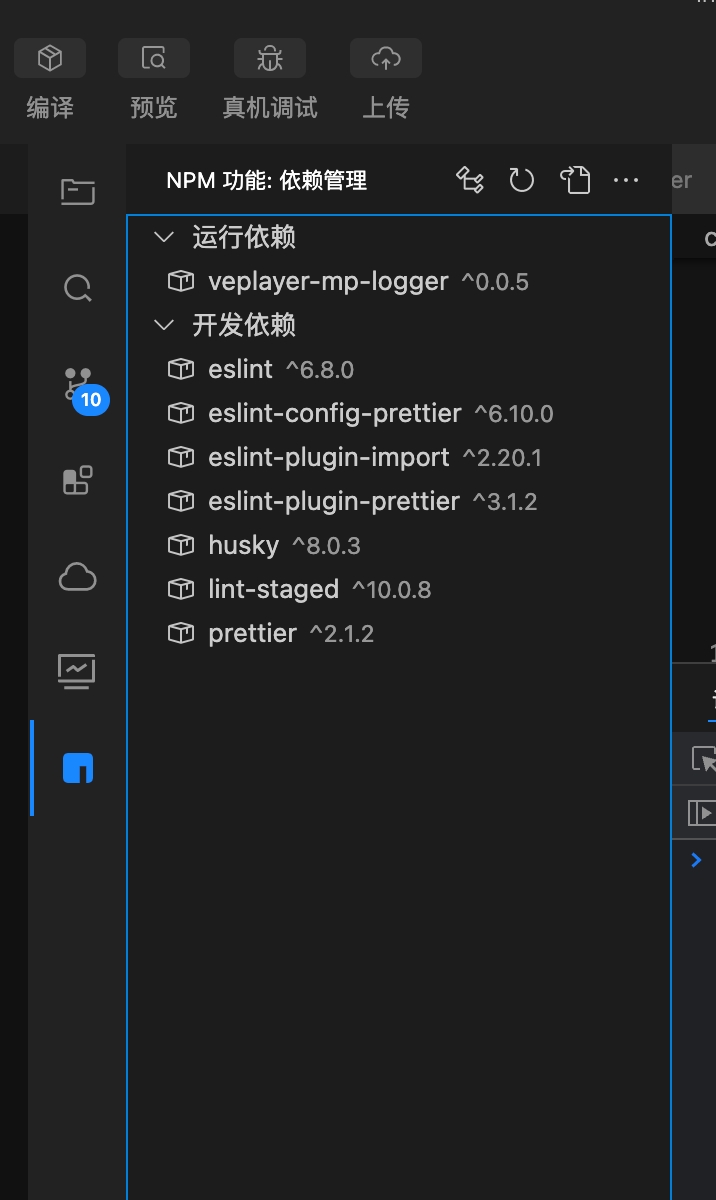Screen dimensions: 716x1200
Task: Open the search panel in sidebar
Action: [x=77, y=288]
